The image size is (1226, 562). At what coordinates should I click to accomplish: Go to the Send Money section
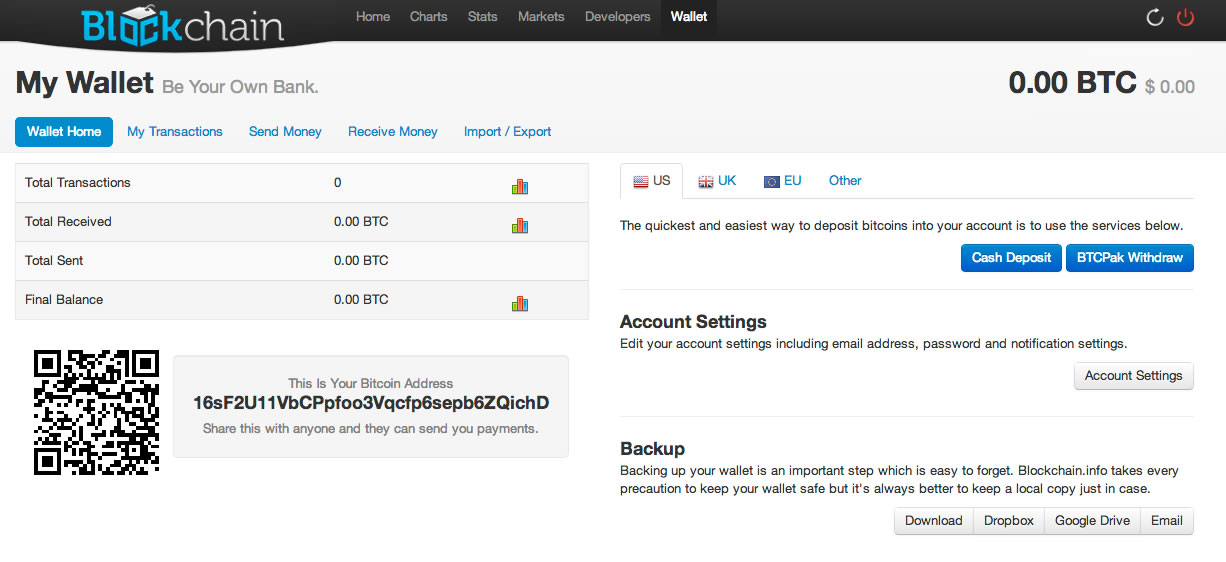click(x=285, y=132)
